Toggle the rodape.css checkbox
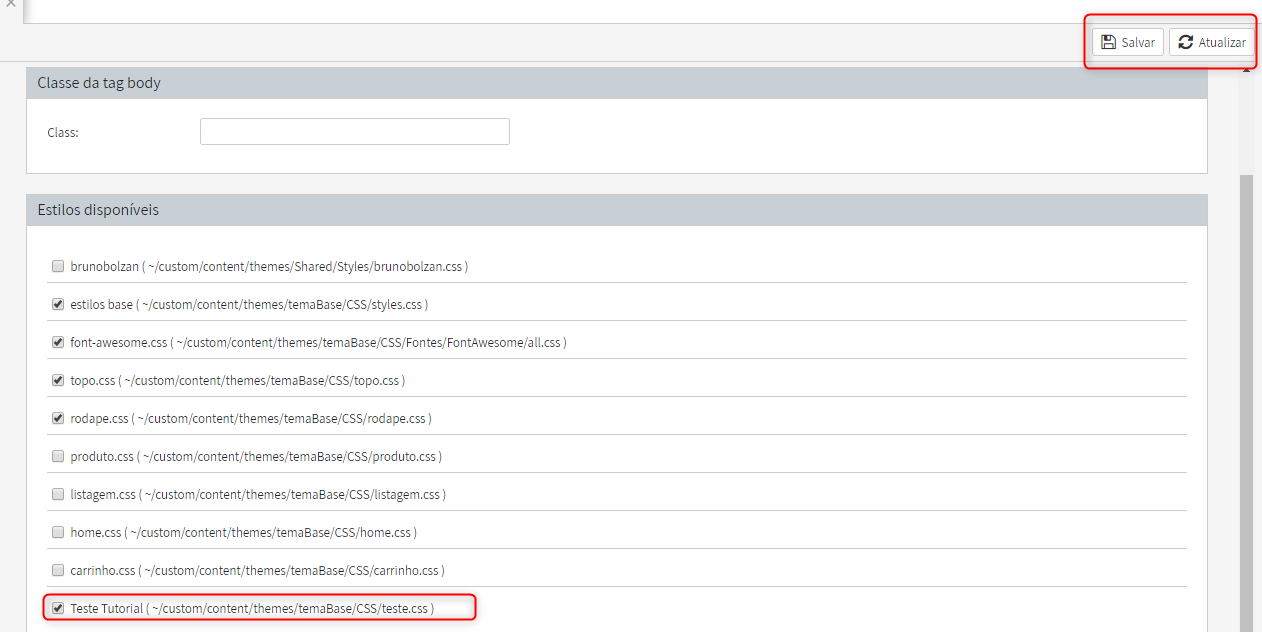Viewport: 1262px width, 632px height. tap(58, 418)
